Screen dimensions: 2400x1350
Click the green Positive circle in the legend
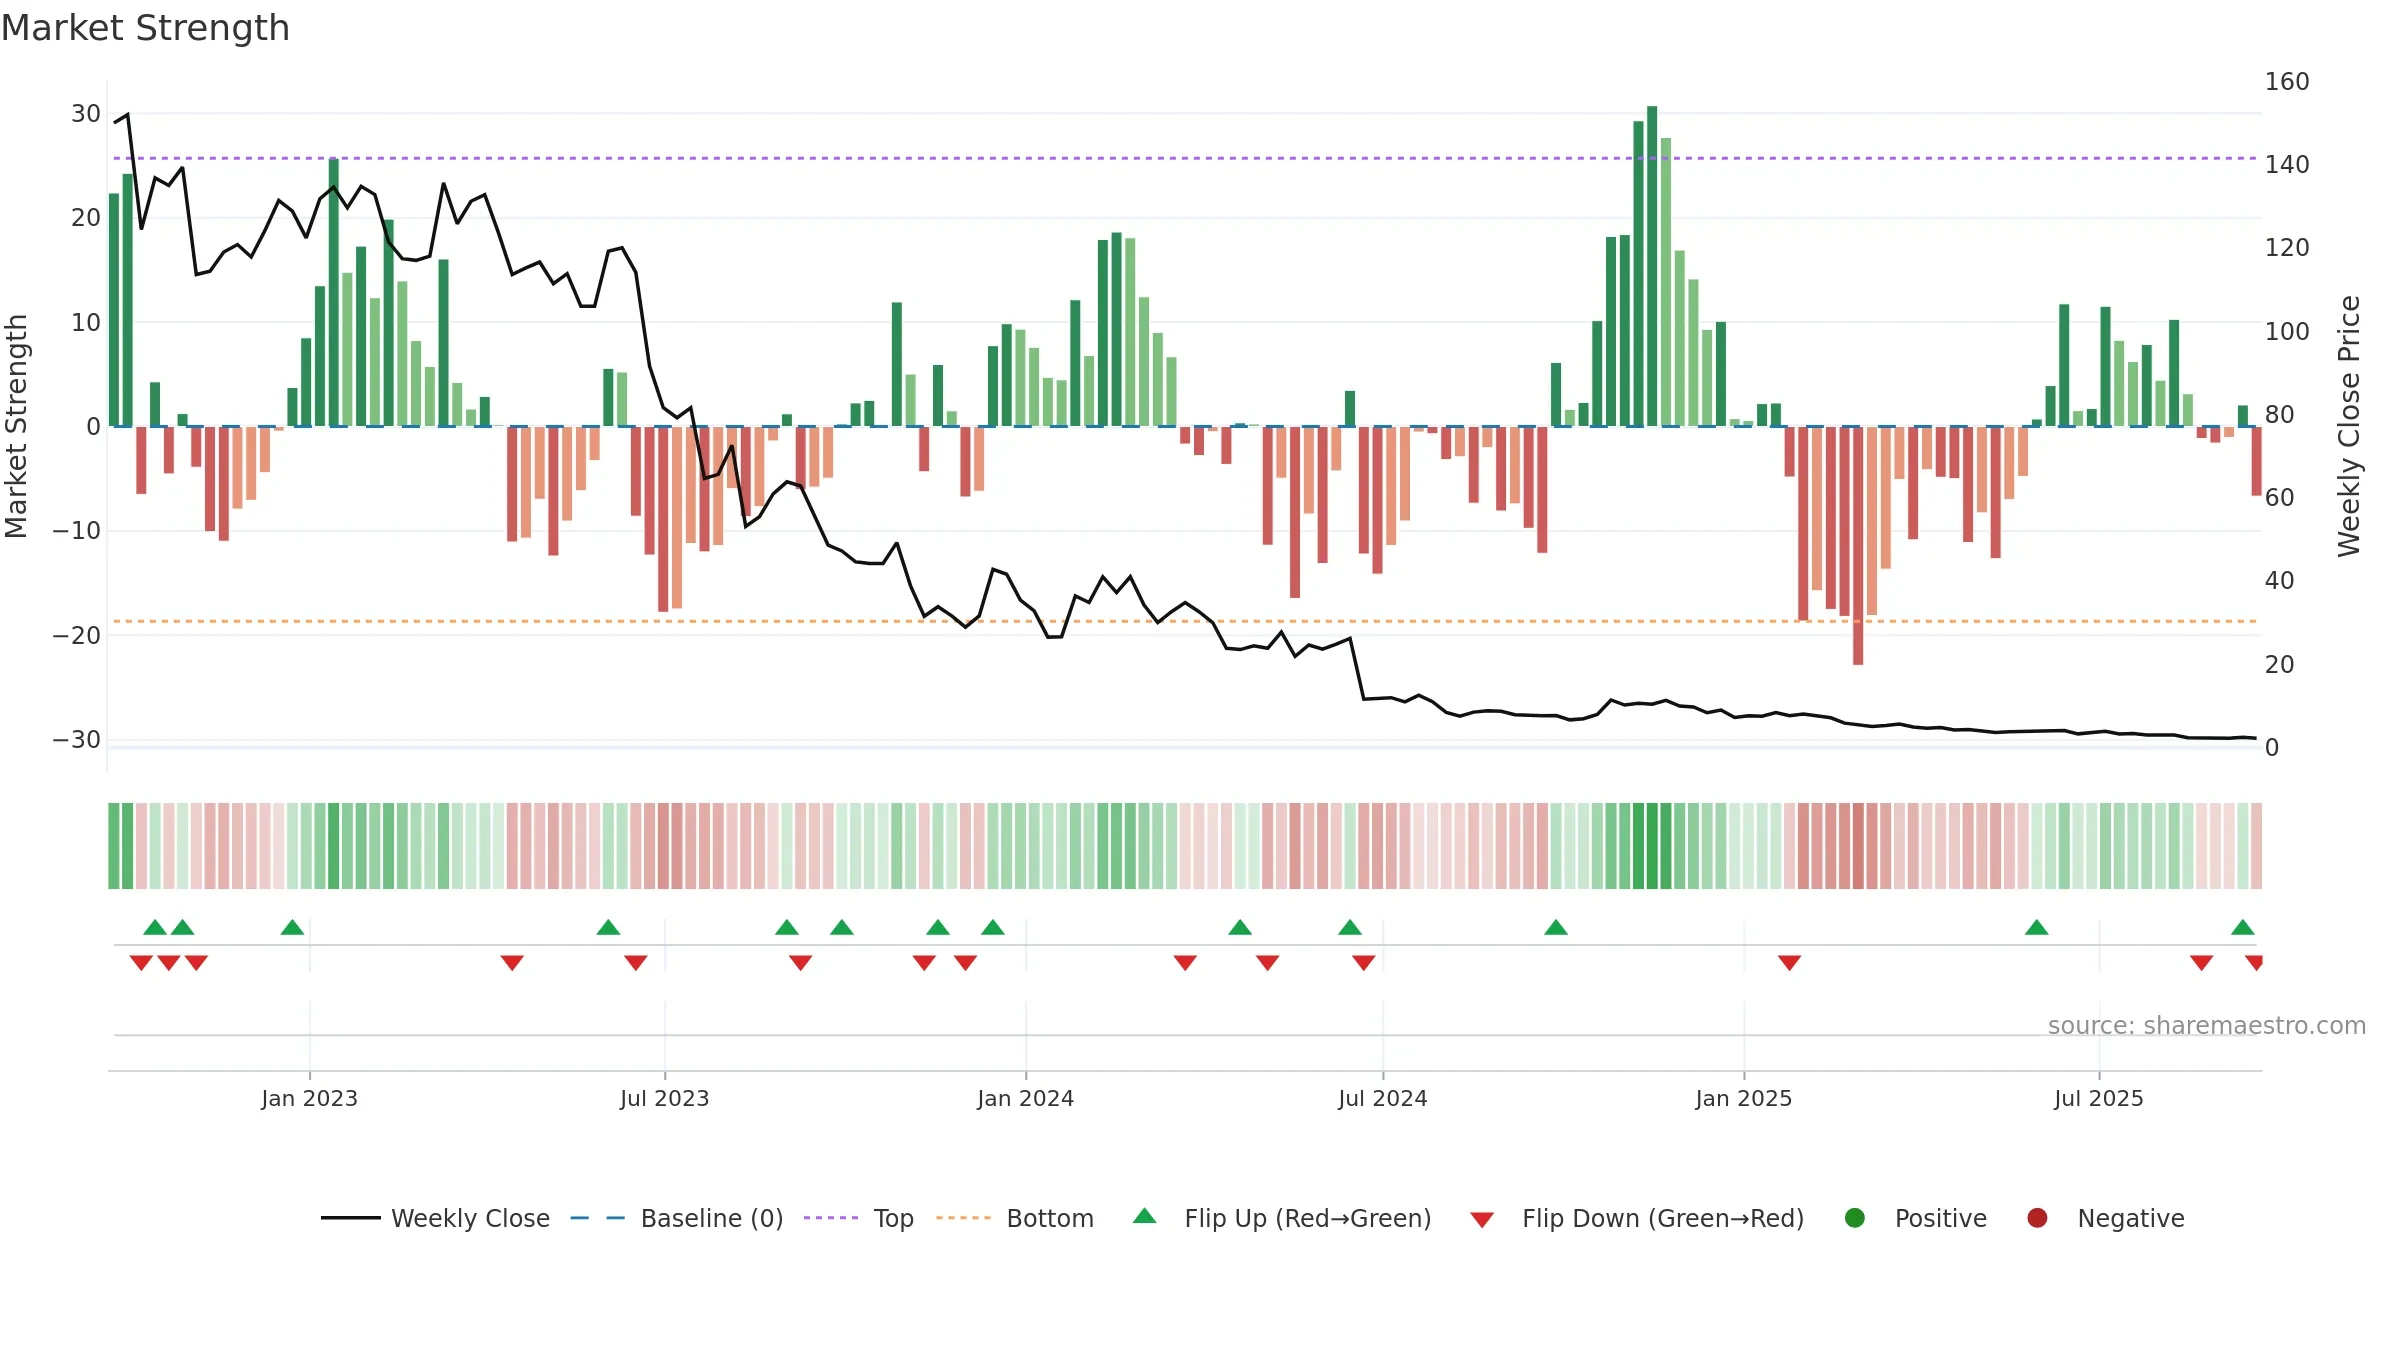[x=1855, y=1218]
